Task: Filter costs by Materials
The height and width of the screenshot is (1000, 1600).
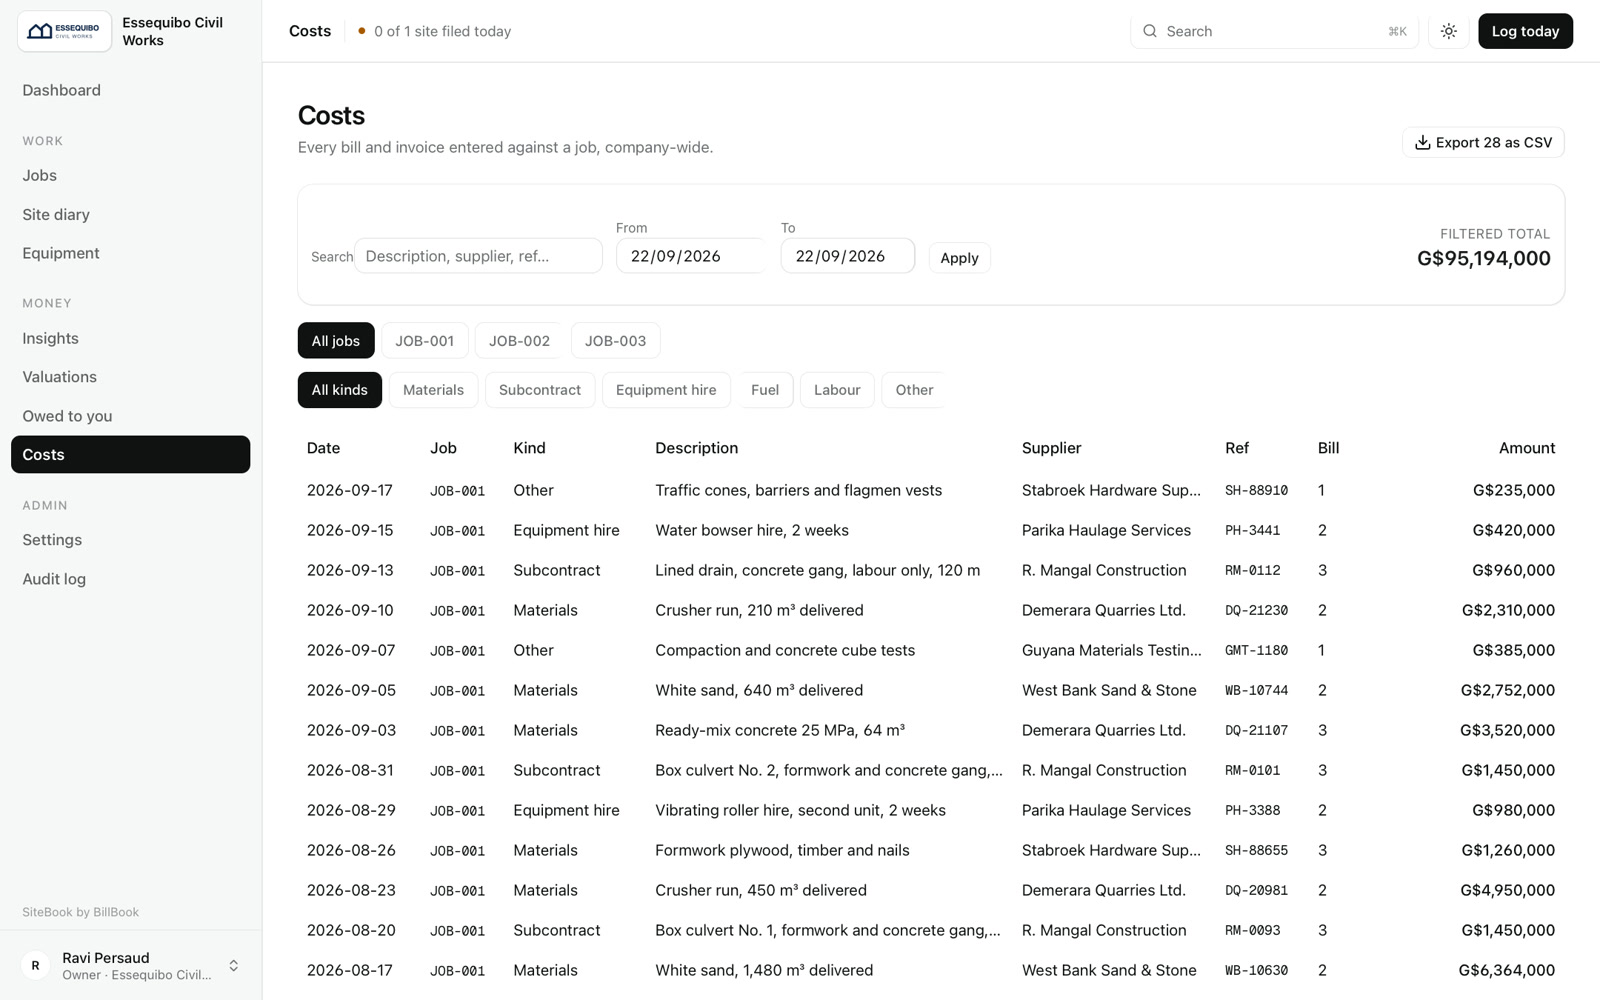Action: point(433,390)
